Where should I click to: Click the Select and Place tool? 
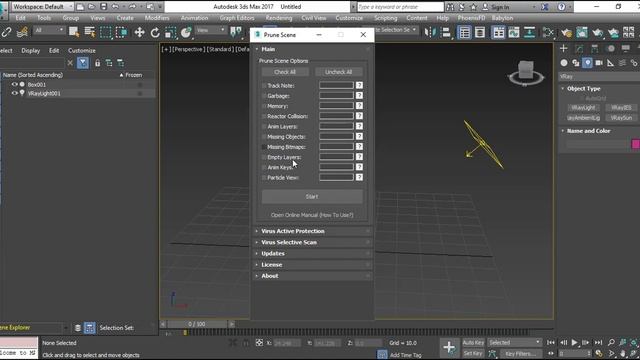[186, 32]
